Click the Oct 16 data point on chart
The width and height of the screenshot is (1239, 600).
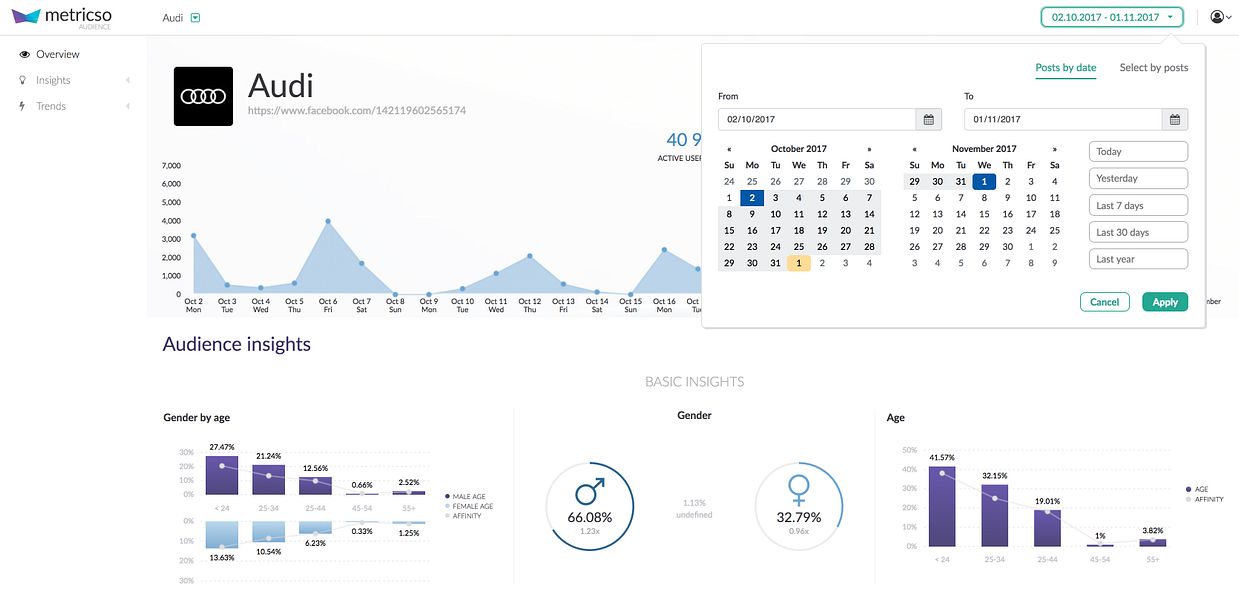(664, 250)
